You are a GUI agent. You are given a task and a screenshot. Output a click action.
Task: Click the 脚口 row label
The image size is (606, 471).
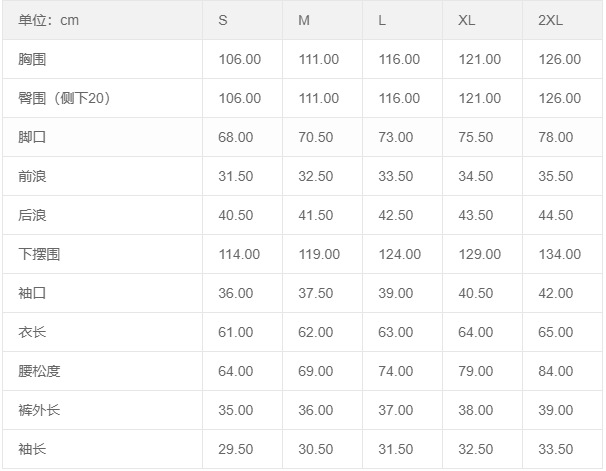point(32,137)
